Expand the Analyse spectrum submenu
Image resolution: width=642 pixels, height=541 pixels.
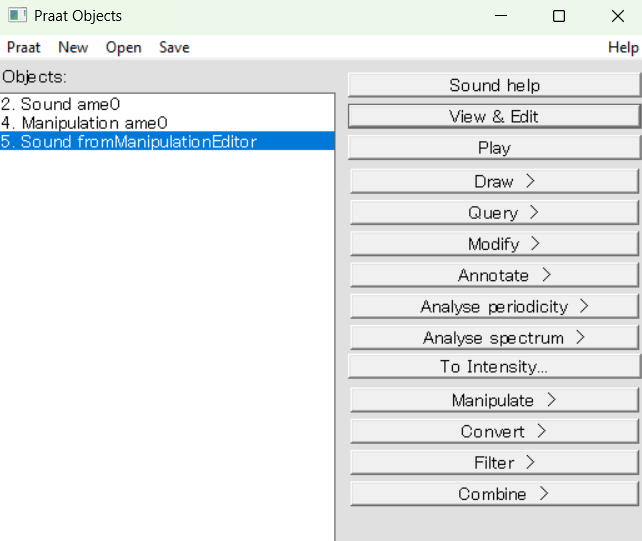(x=494, y=337)
